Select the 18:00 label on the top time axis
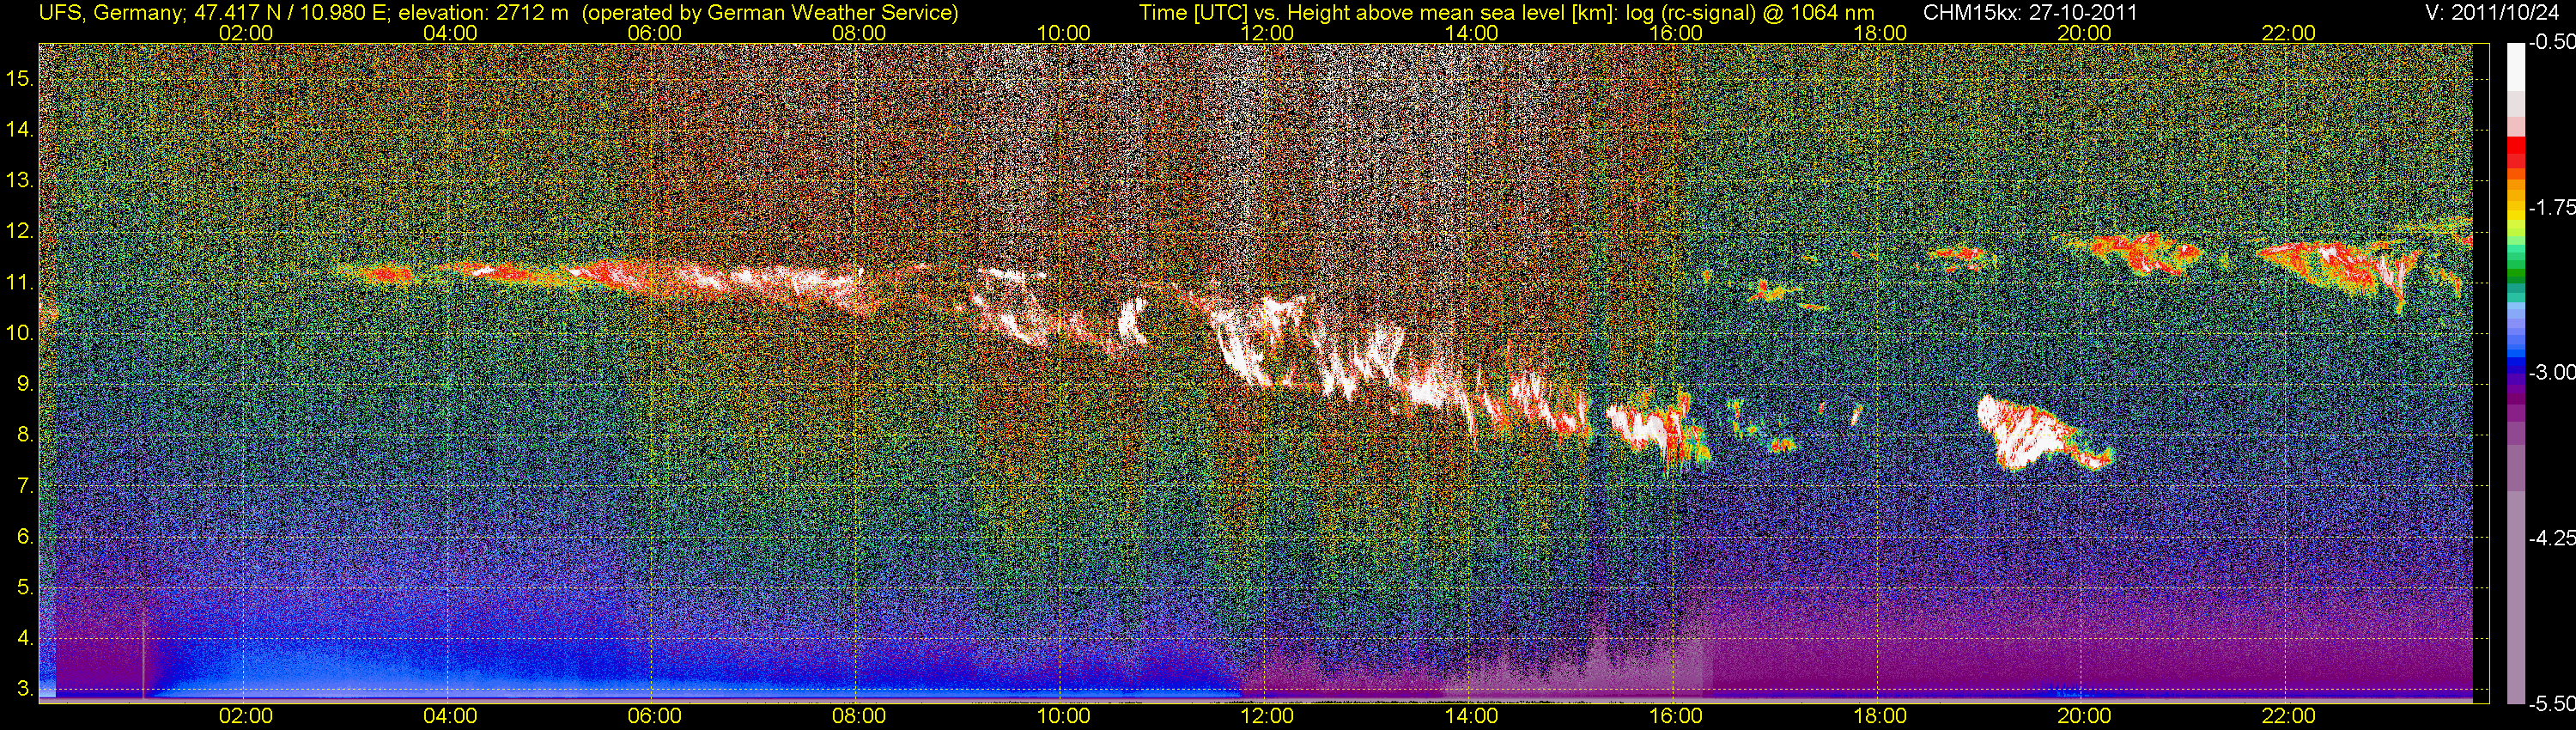 1880,33
